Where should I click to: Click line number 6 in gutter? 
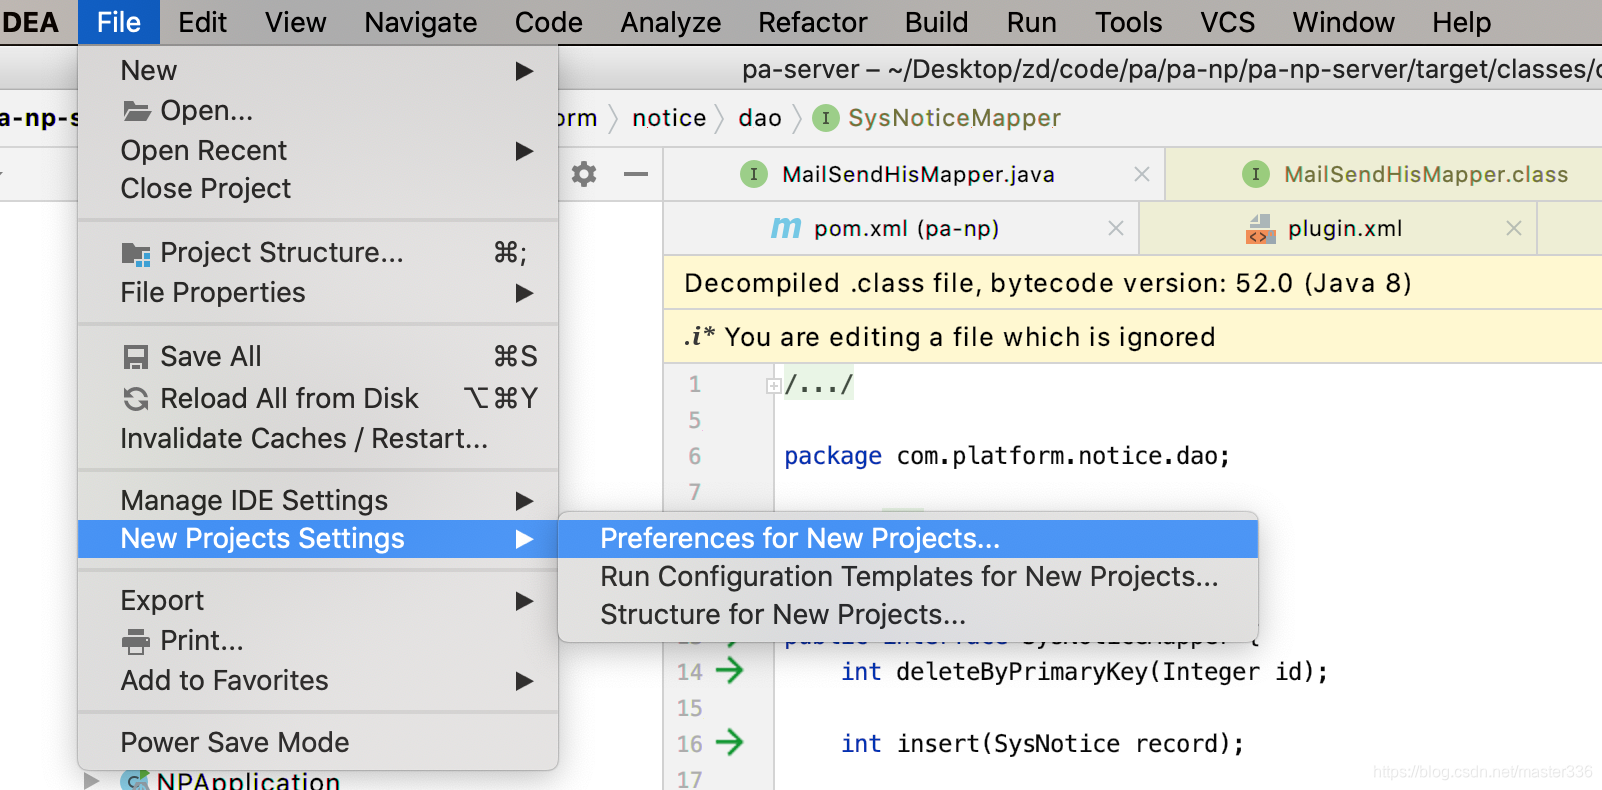pyautogui.click(x=694, y=456)
